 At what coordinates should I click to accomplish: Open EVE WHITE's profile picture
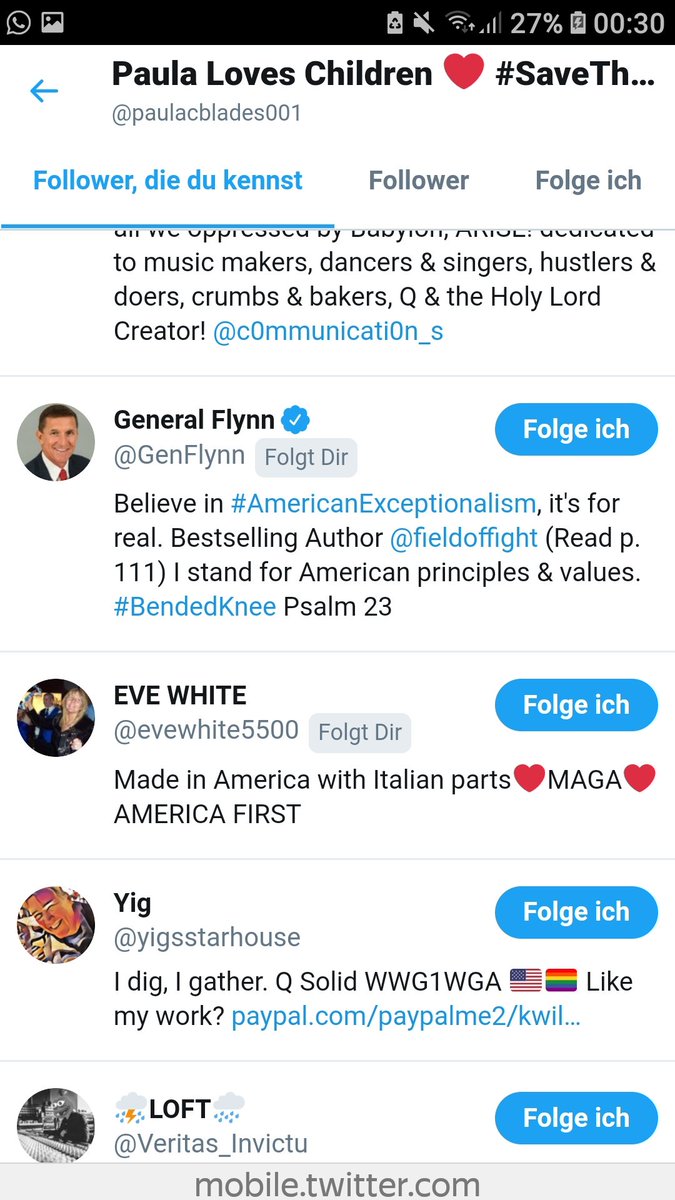click(56, 718)
